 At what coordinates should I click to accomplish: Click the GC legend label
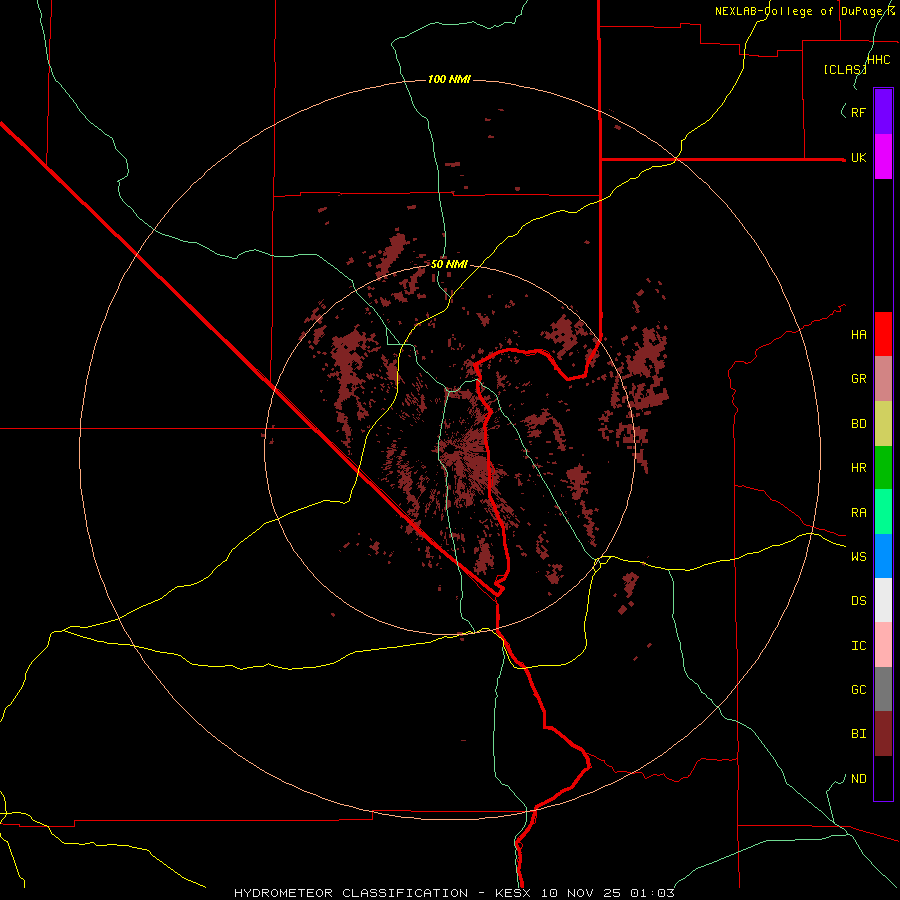(859, 690)
